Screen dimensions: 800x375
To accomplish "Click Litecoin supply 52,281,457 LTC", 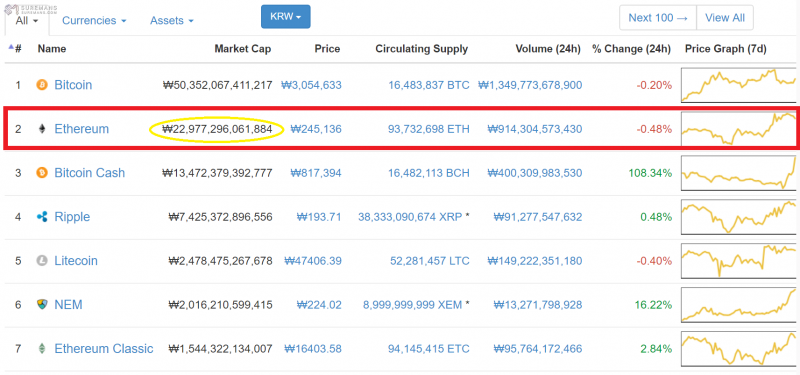I will click(430, 261).
